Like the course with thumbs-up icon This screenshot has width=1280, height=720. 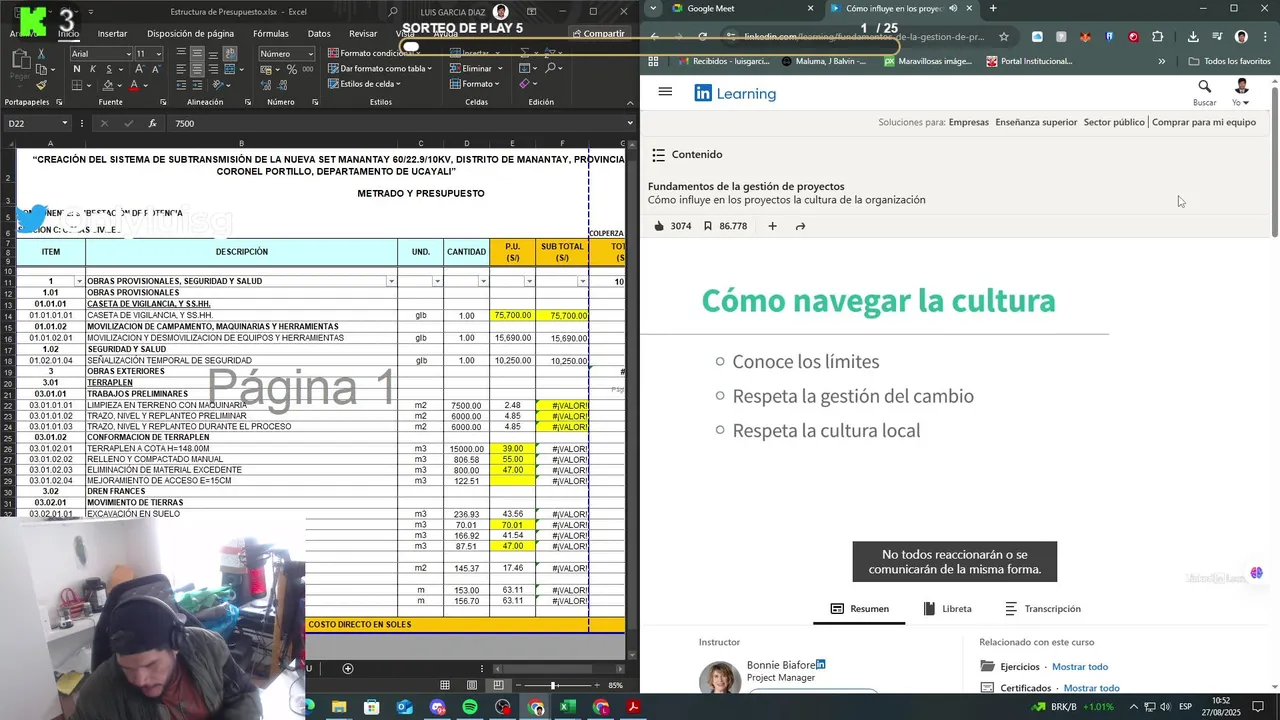pyautogui.click(x=659, y=226)
